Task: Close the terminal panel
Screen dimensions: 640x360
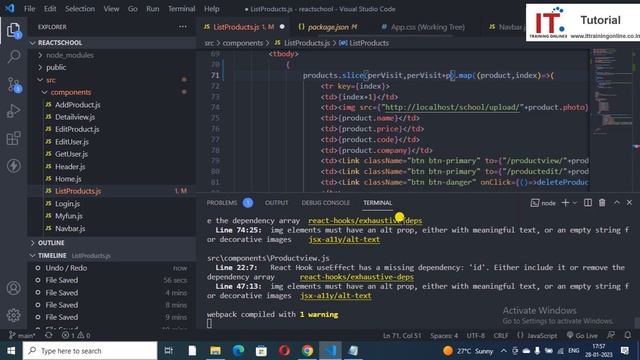Action: [629, 202]
